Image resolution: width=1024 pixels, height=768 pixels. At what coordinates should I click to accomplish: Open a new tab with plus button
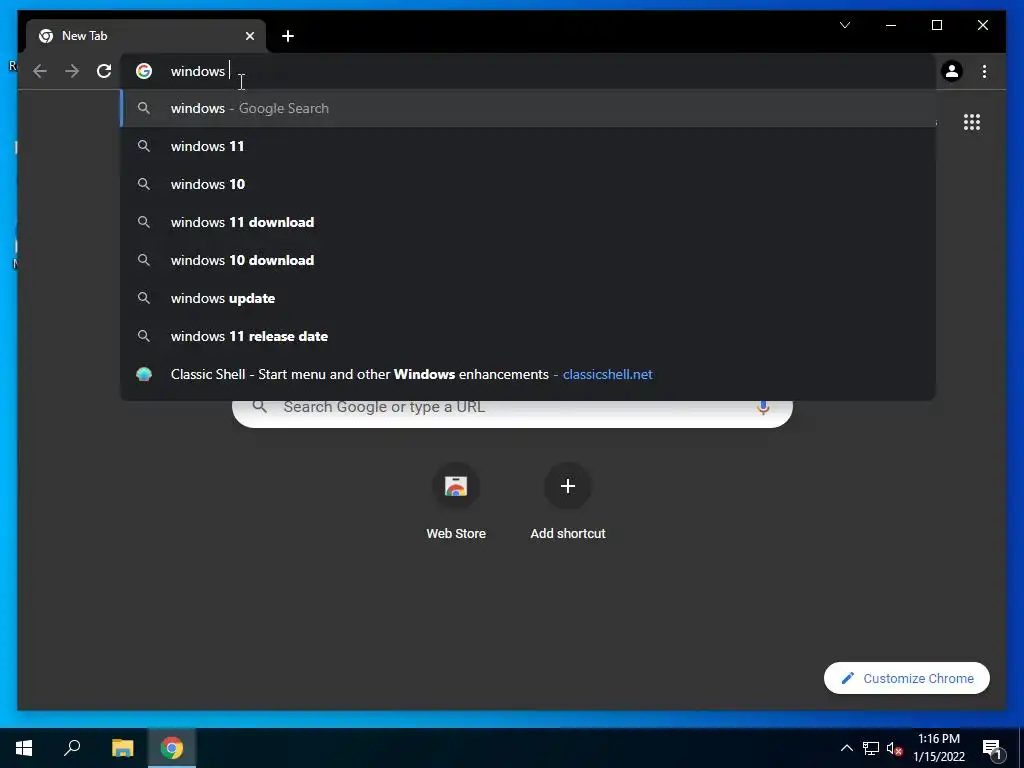288,36
